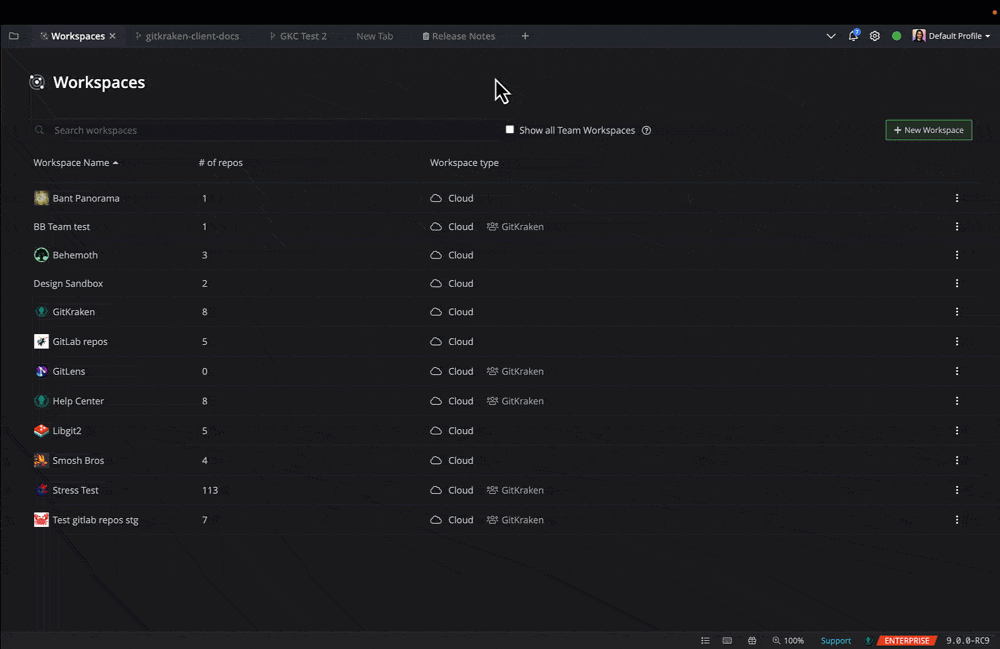Click the 113 repos count for Stress Test
Image resolution: width=1000 pixels, height=649 pixels.
(210, 490)
